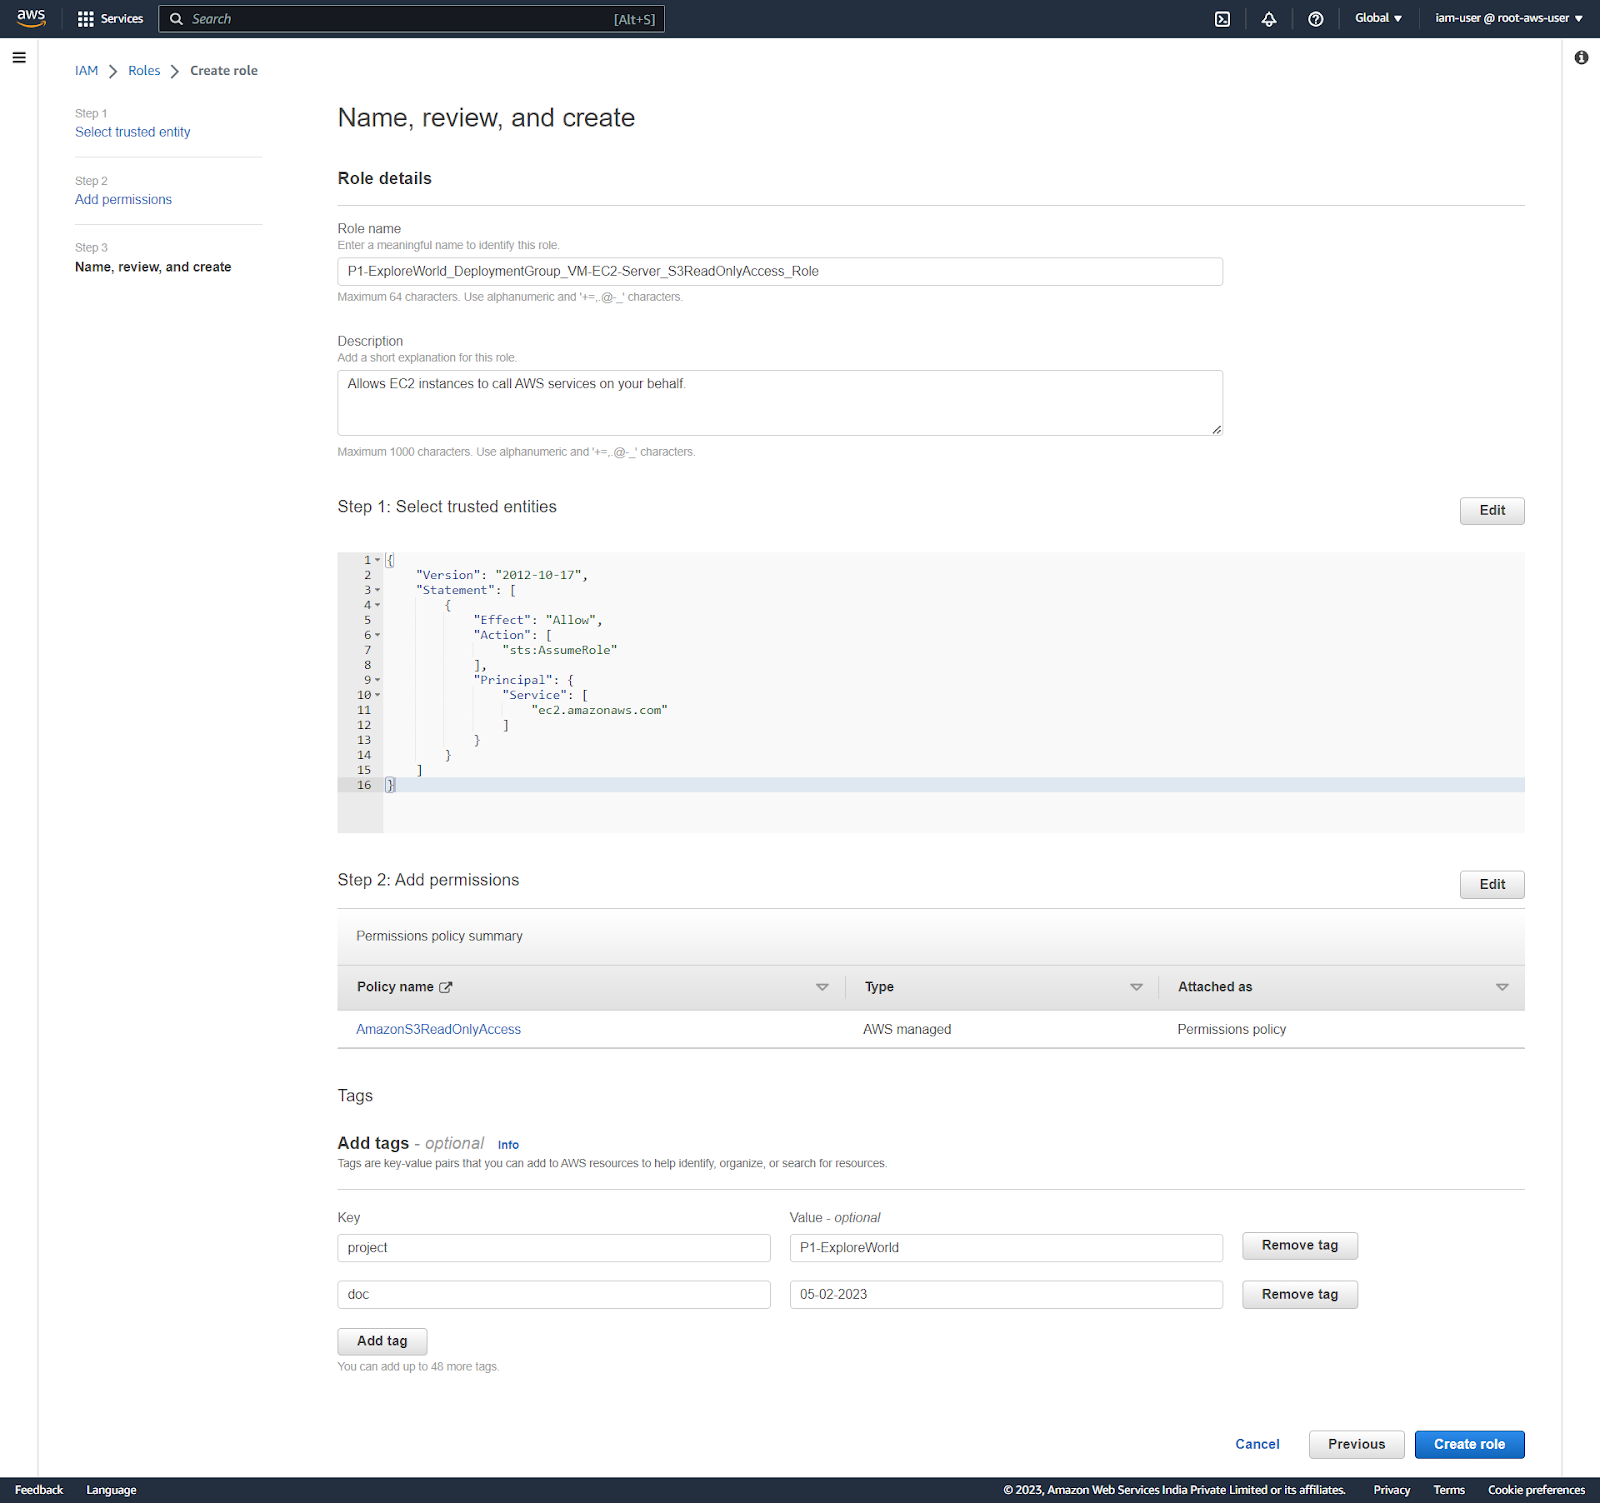Screen dimensions: 1600x1503
Task: Click the search magnifier icon
Action: coord(176,19)
